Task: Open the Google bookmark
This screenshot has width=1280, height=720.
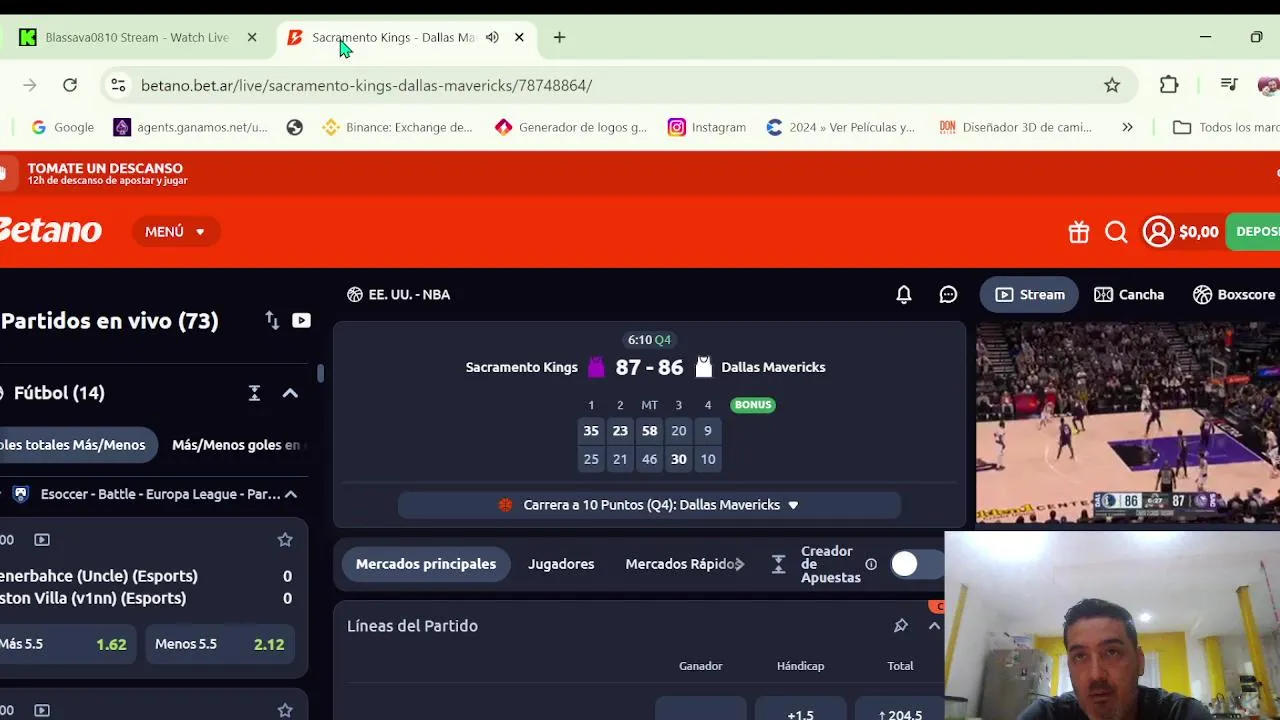Action: [x=62, y=127]
